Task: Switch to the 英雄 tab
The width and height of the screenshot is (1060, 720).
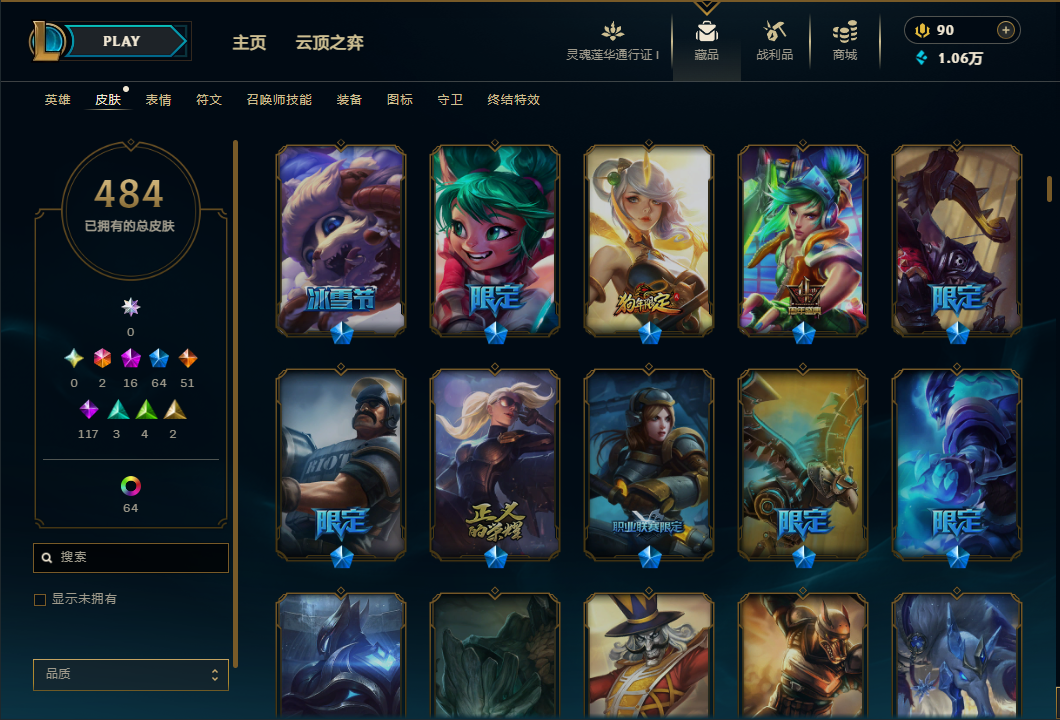Action: click(57, 100)
